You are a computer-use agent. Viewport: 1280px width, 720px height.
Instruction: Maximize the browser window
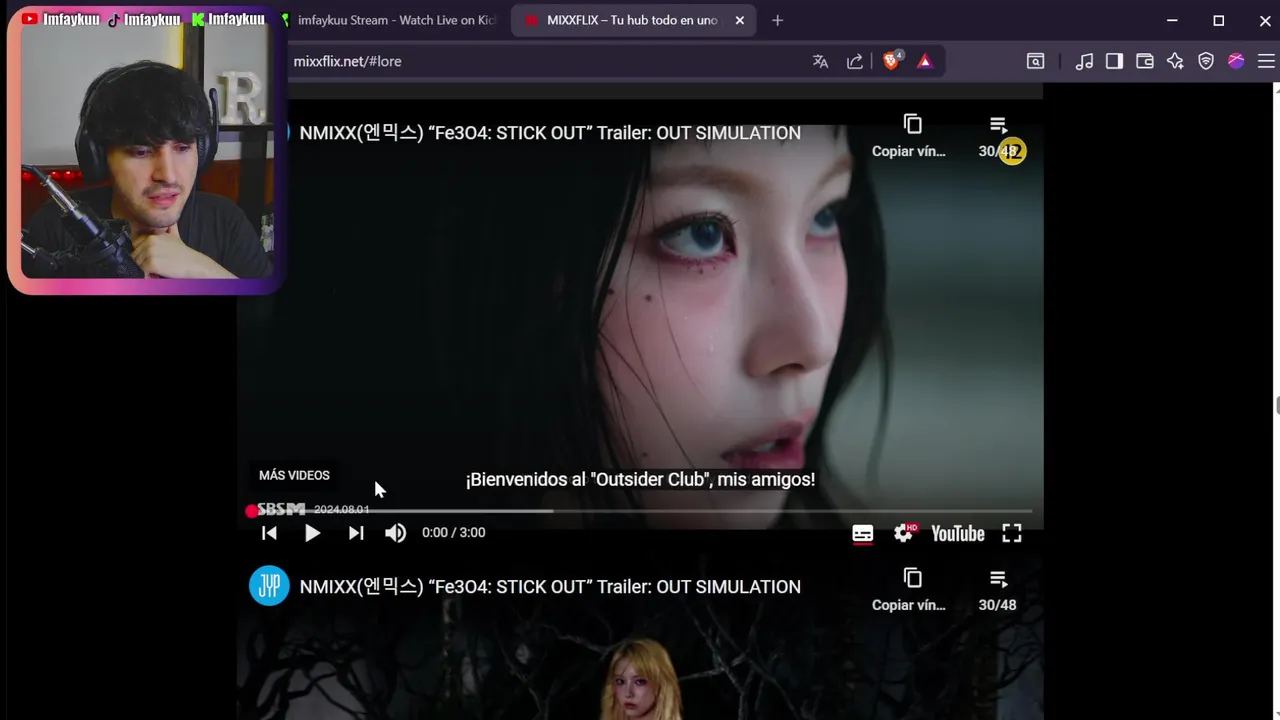point(1218,20)
